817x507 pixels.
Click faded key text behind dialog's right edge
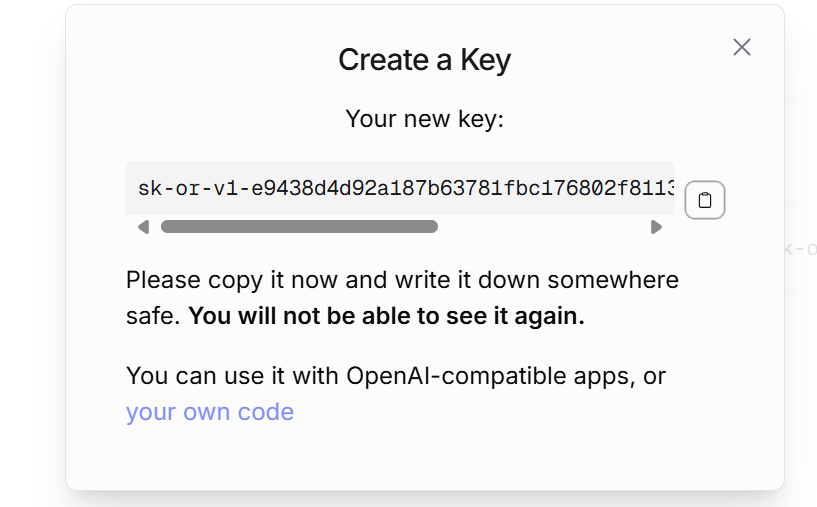[801, 249]
